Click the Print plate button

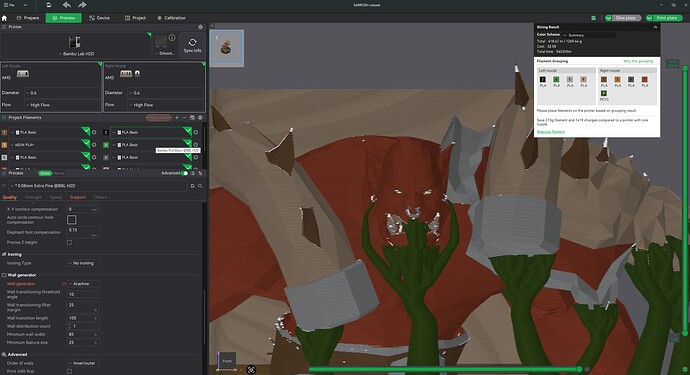pyautogui.click(x=664, y=18)
